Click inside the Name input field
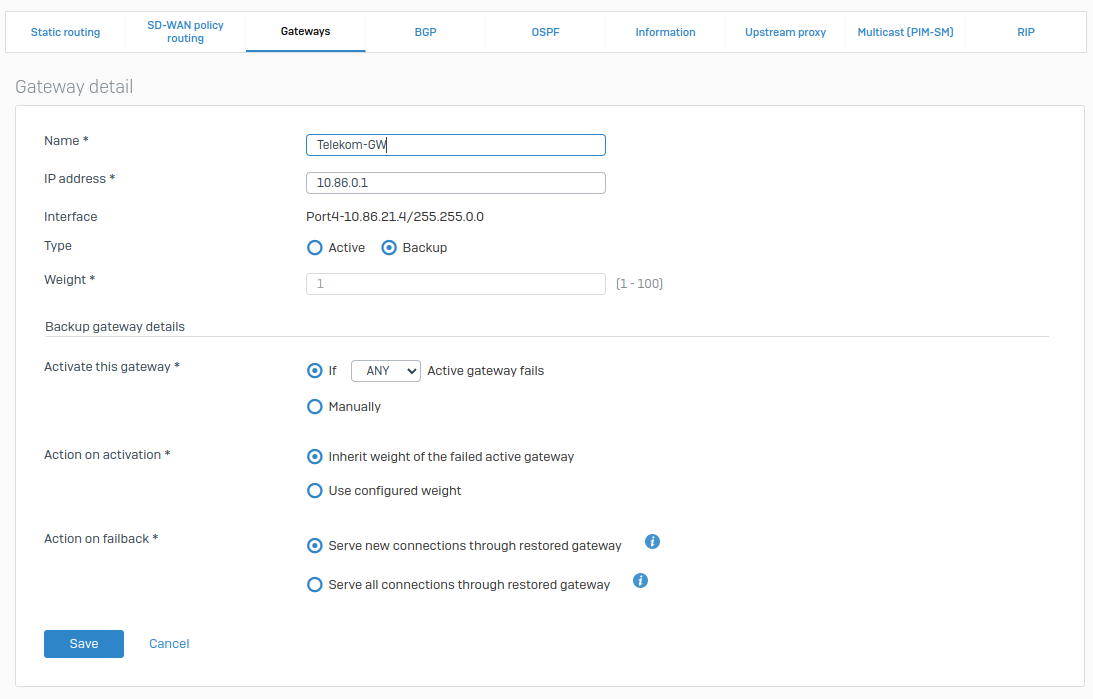The image size is (1093, 699). (455, 144)
